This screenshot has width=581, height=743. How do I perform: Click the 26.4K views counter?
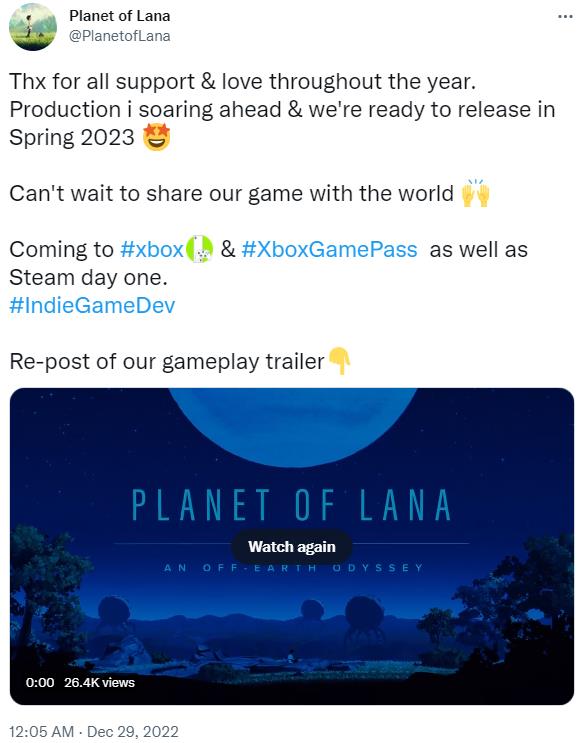pyautogui.click(x=99, y=682)
